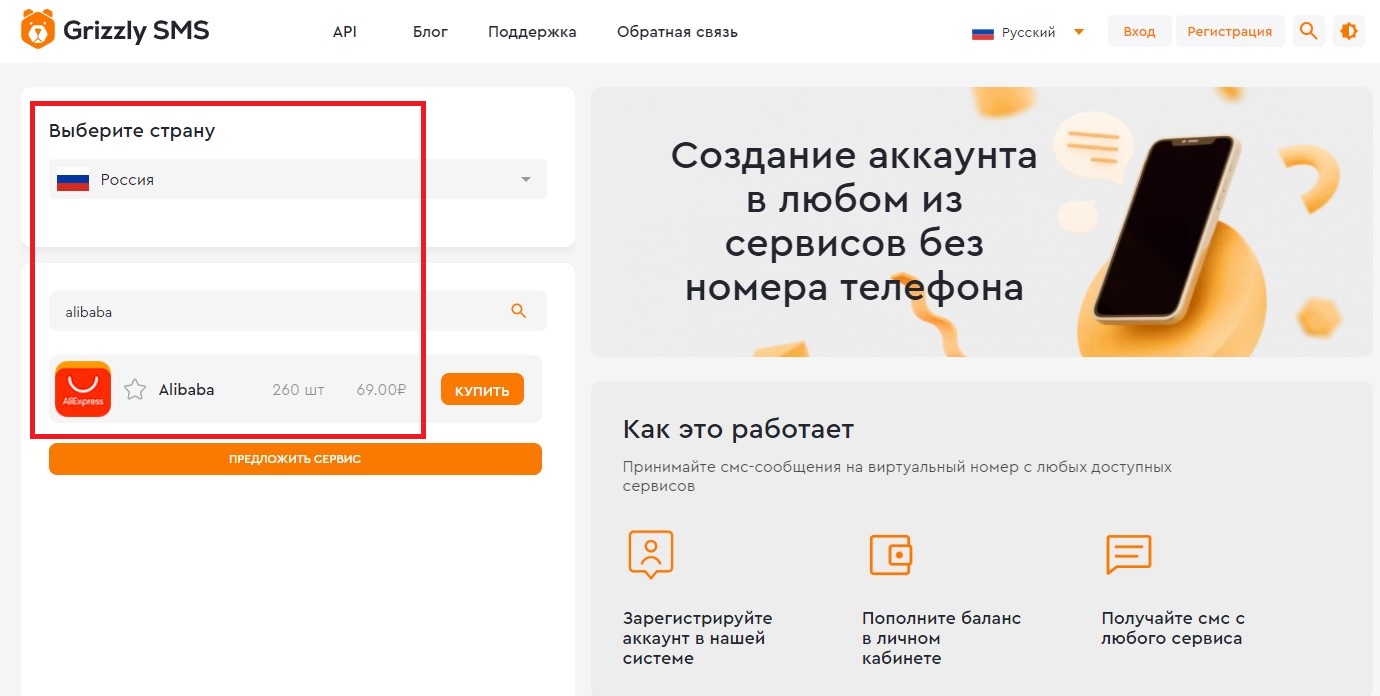Open the header search magnifier icon
The width and height of the screenshot is (1380, 696).
pyautogui.click(x=1308, y=31)
